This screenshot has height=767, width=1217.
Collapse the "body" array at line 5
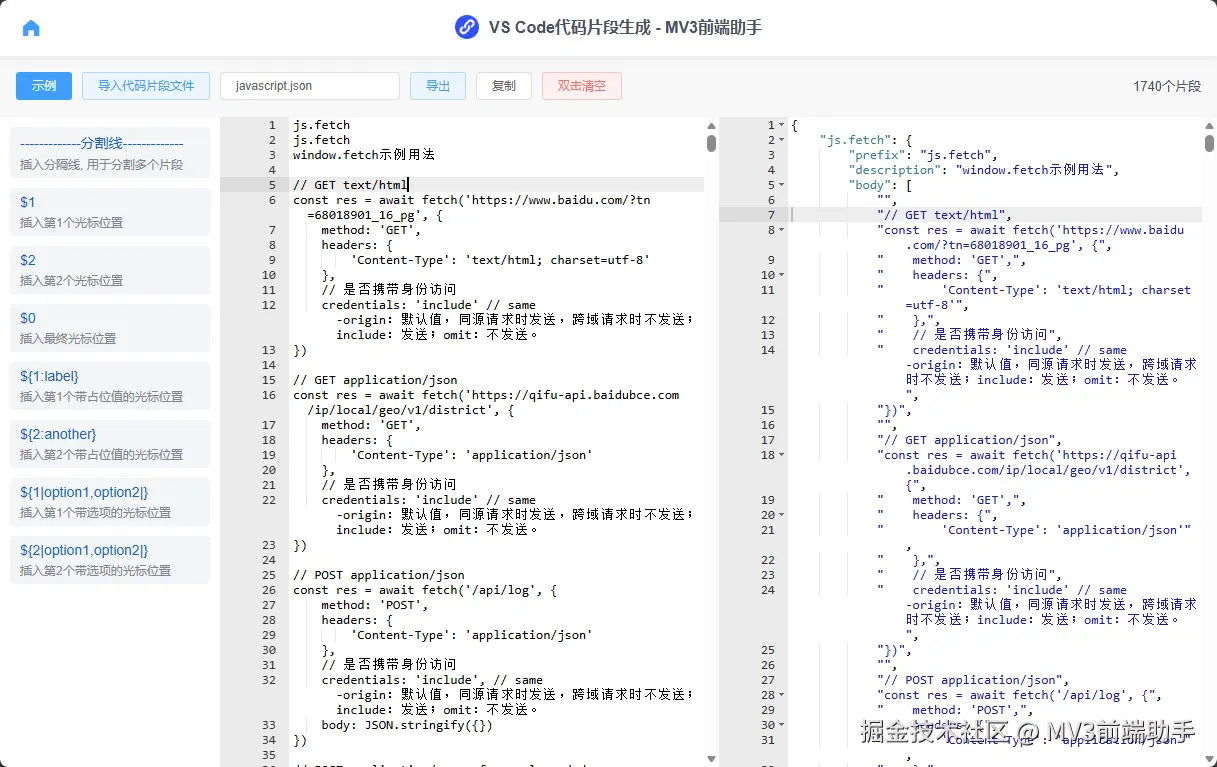click(782, 186)
